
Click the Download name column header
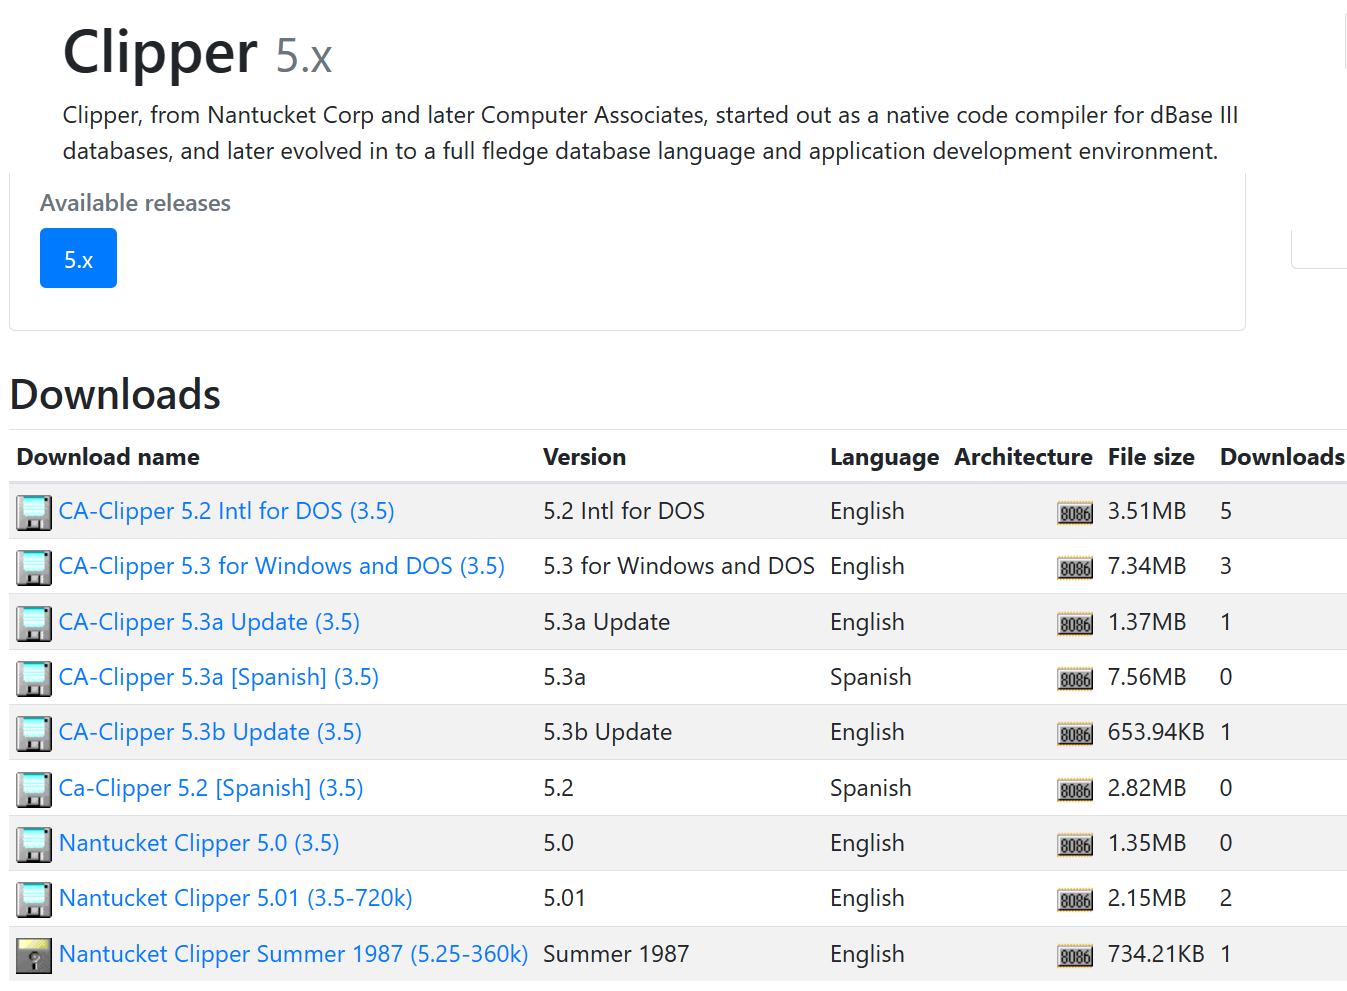pos(108,457)
